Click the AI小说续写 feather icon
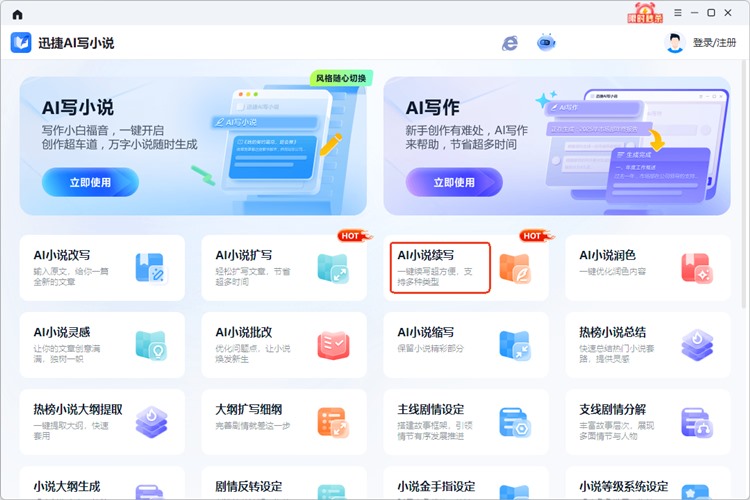This screenshot has width=750, height=500. pyautogui.click(x=515, y=268)
